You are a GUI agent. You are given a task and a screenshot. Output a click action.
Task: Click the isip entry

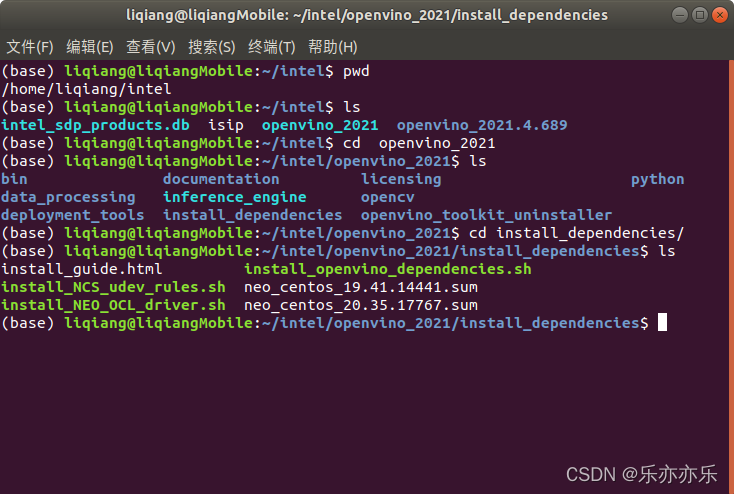[x=226, y=125]
